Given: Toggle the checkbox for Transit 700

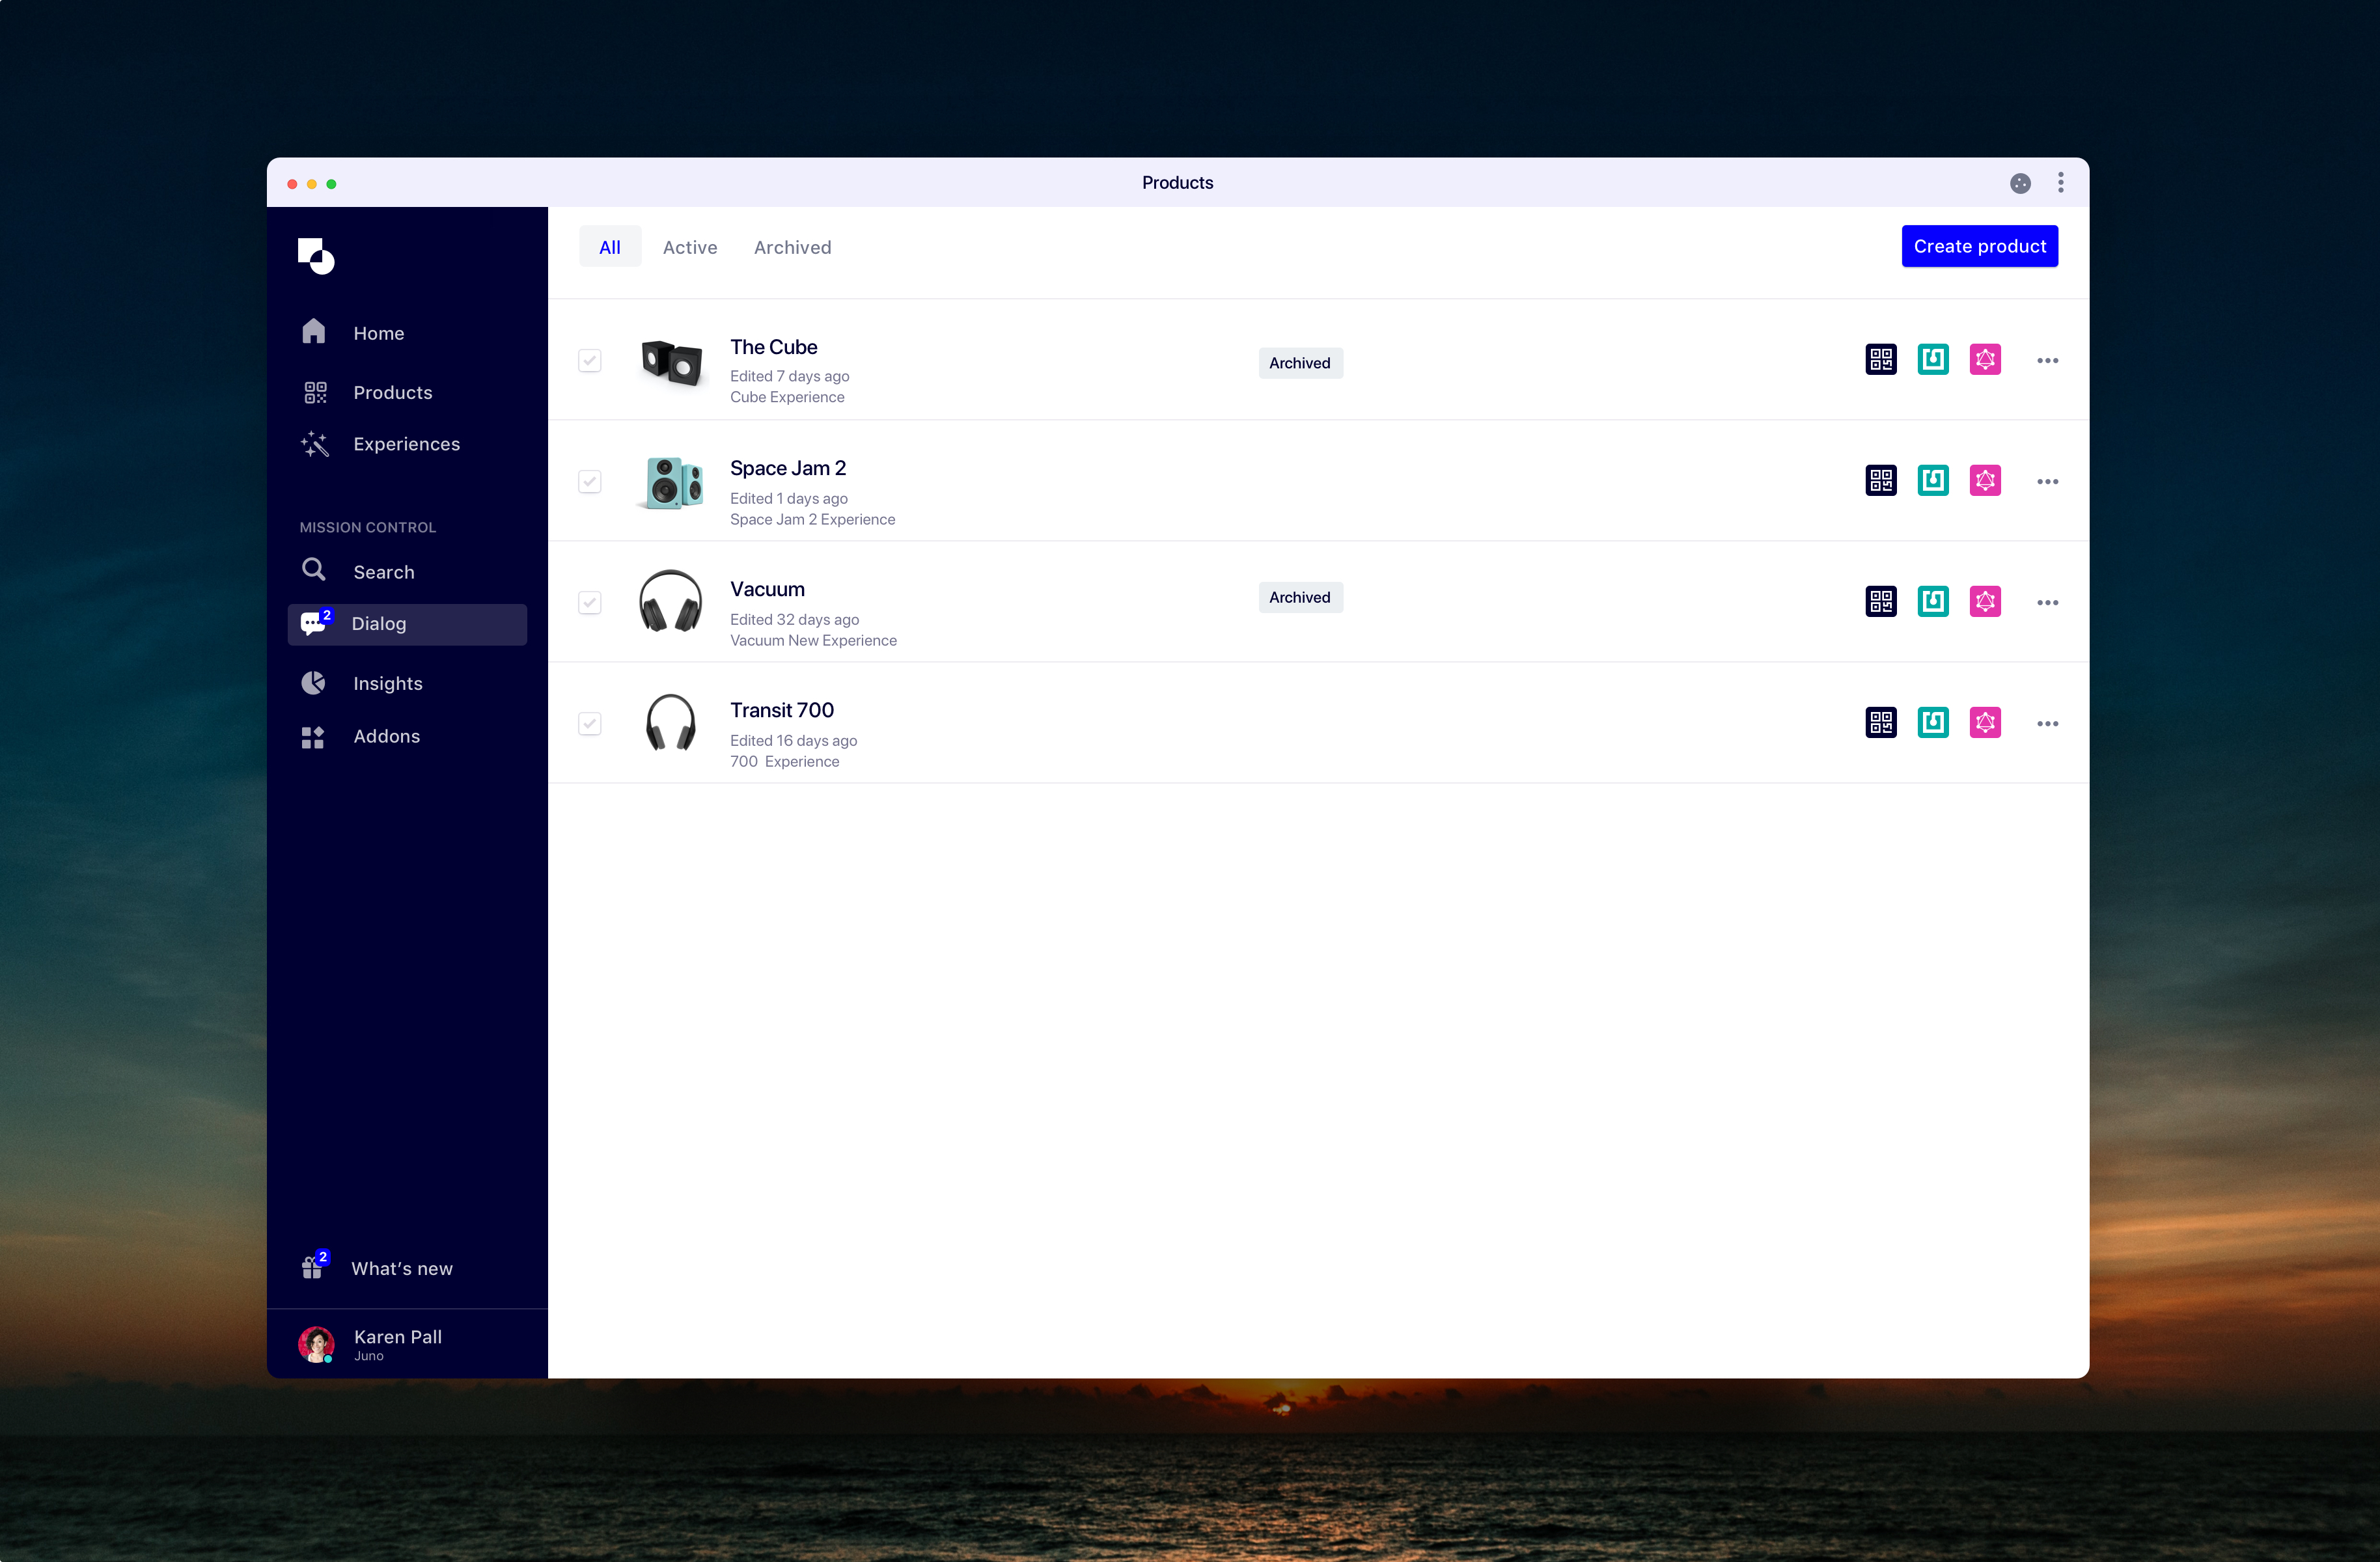Looking at the screenshot, I should point(589,722).
